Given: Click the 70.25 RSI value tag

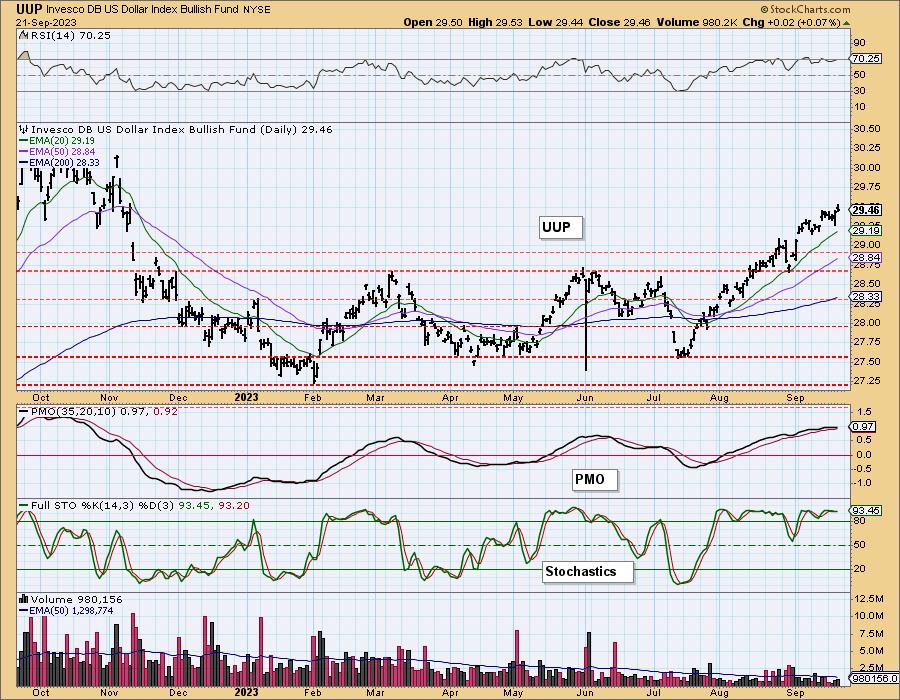Looking at the screenshot, I should (x=867, y=59).
